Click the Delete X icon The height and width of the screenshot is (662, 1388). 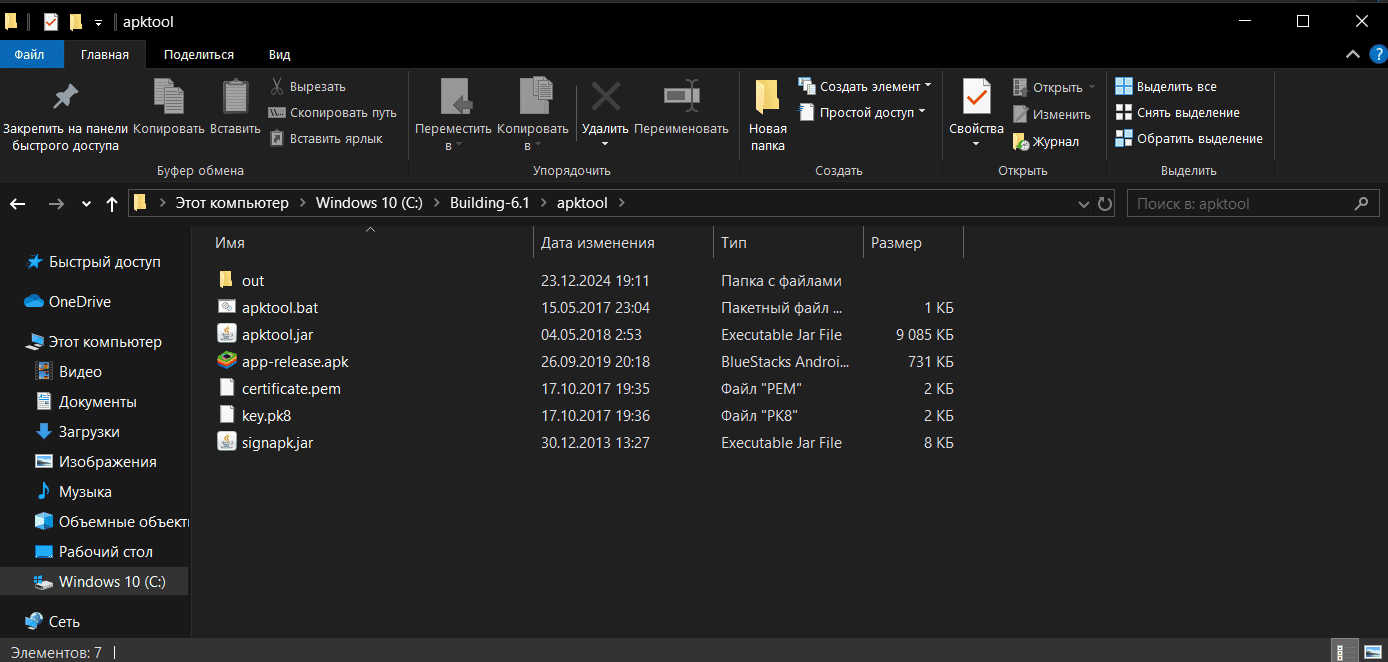[x=605, y=98]
